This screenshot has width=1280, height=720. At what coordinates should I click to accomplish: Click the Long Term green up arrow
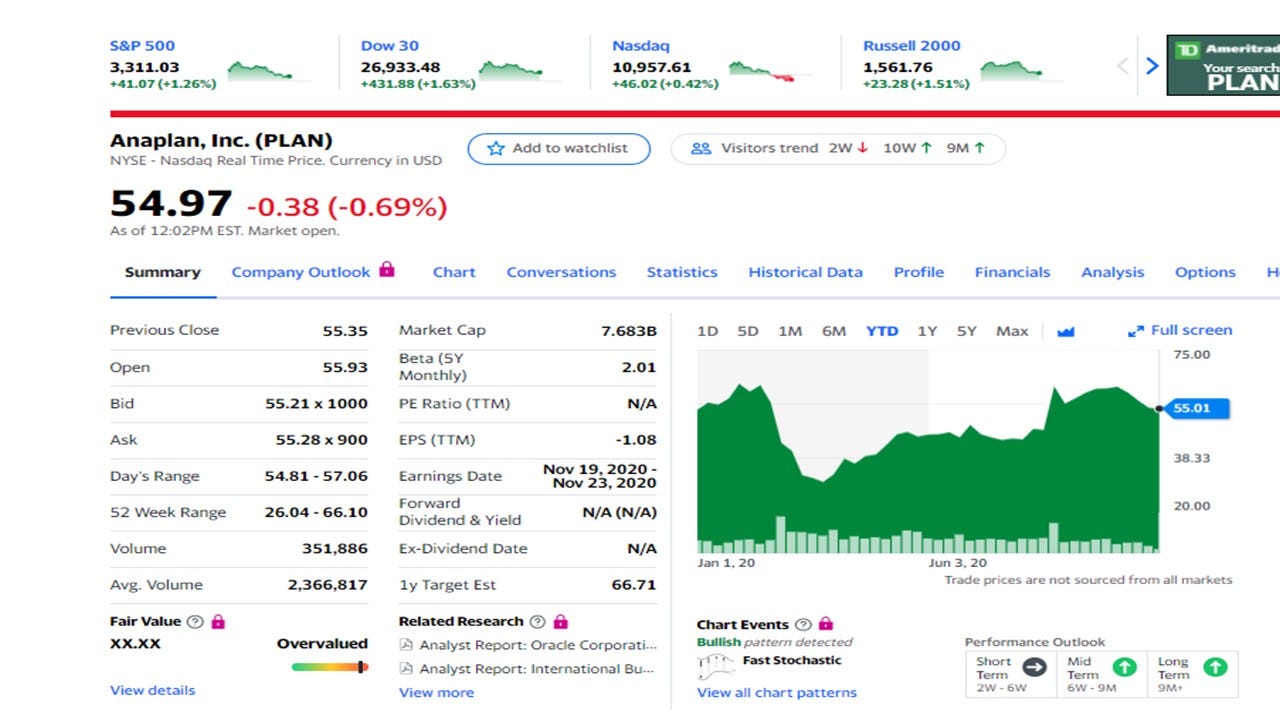(x=1215, y=667)
